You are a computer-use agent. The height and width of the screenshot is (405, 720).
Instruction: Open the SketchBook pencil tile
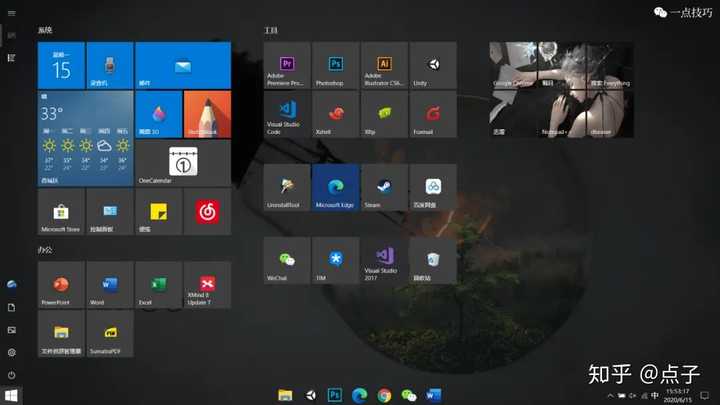coord(208,114)
